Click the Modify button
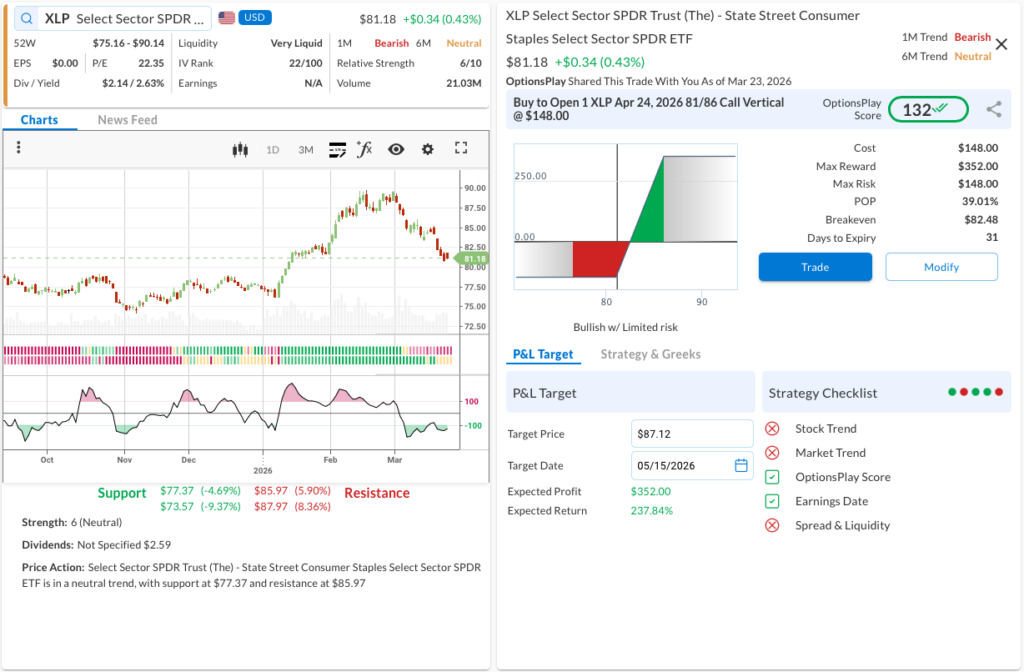Viewport: 1024px width, 672px height. click(x=941, y=267)
